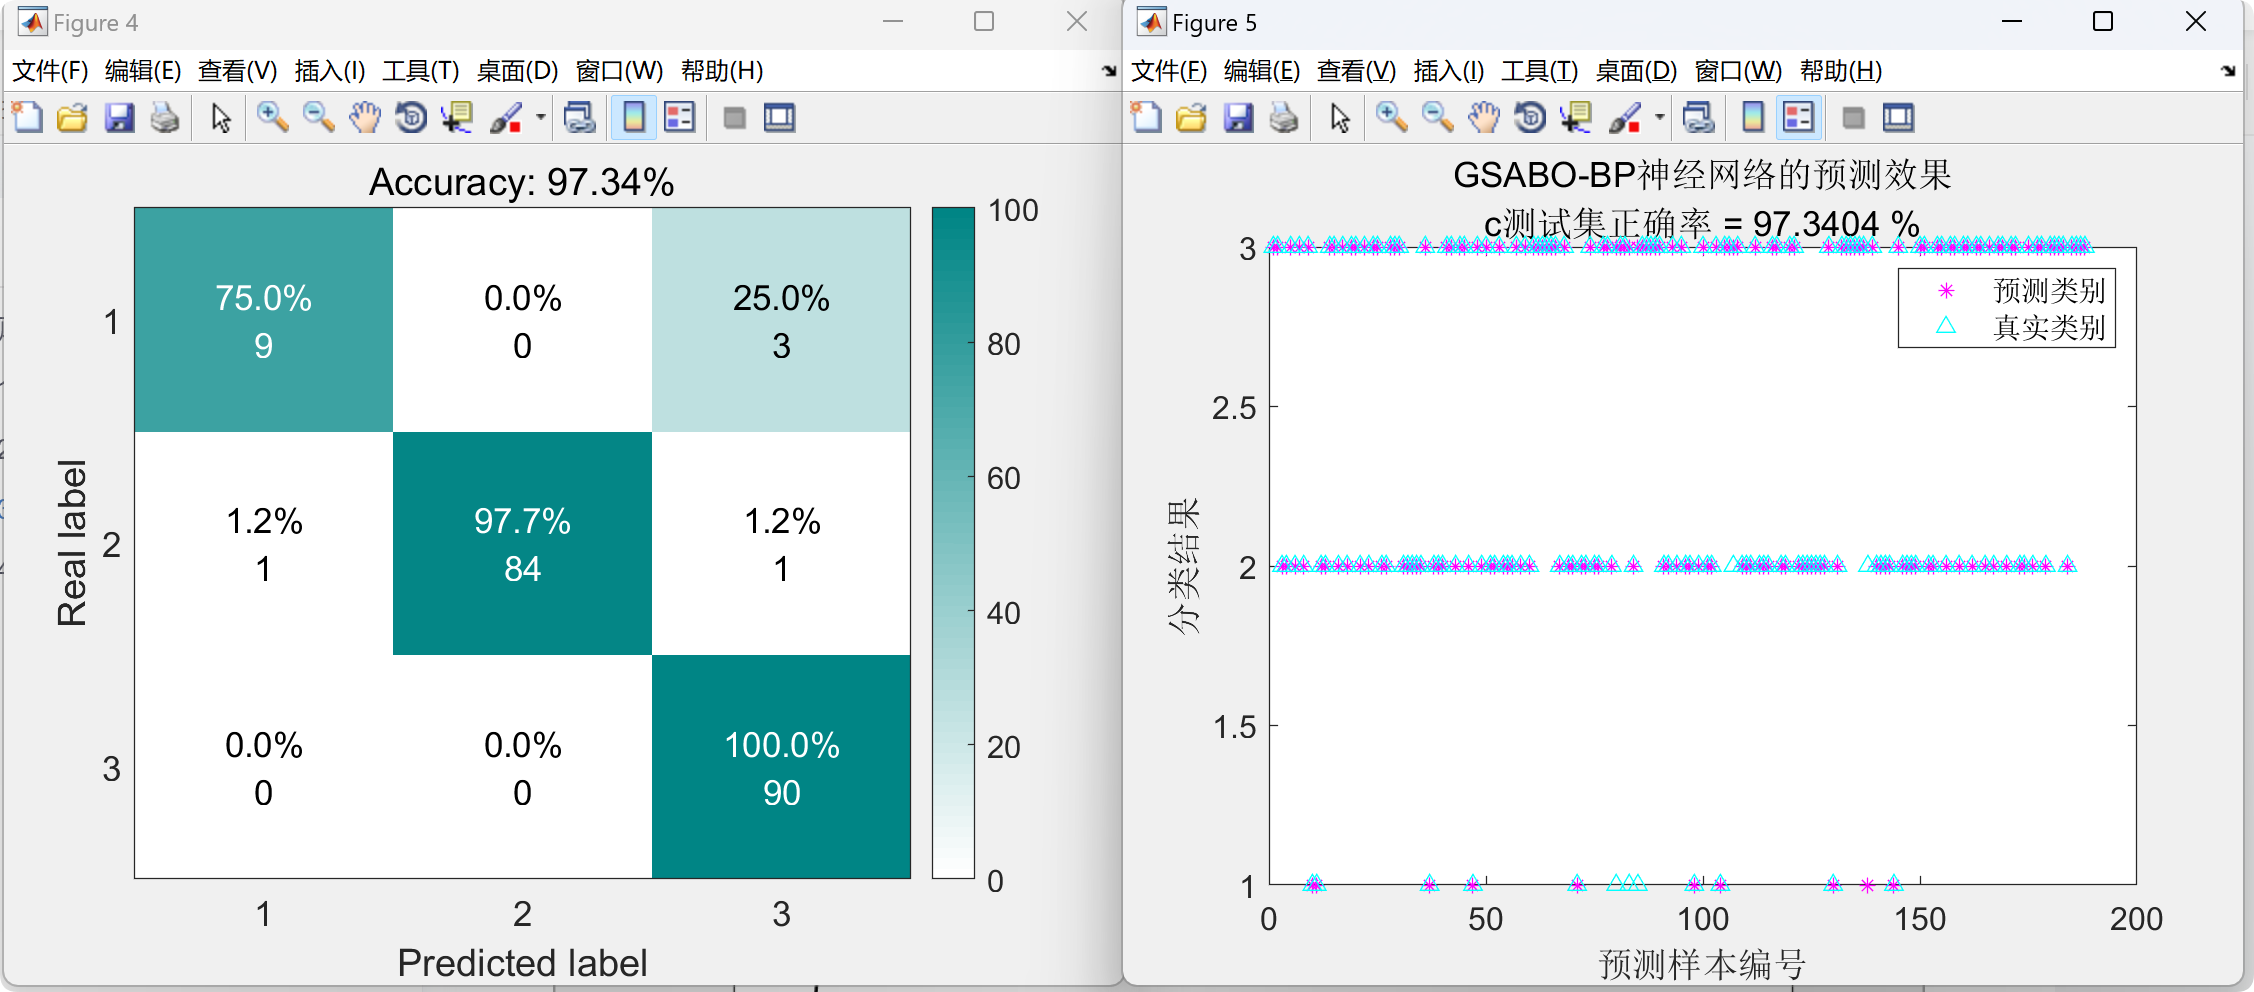The width and height of the screenshot is (2254, 992).
Task: Toggle Insert Colorbar in Figure 5
Action: [x=1753, y=118]
